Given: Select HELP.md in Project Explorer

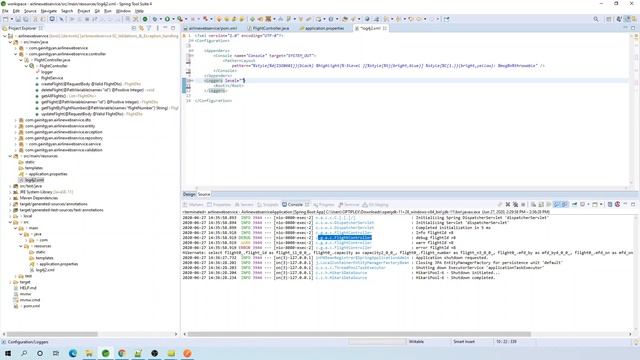Looking at the screenshot, I should point(28,288).
